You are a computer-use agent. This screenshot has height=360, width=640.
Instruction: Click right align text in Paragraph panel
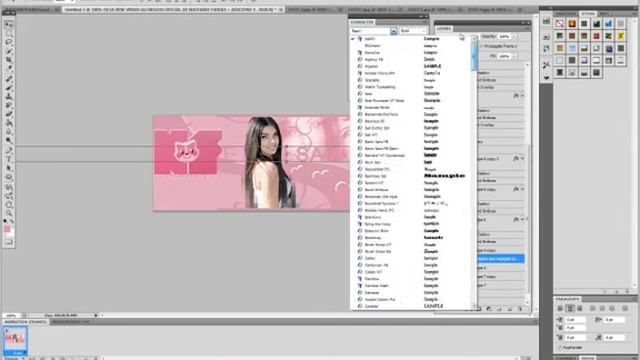click(580, 308)
